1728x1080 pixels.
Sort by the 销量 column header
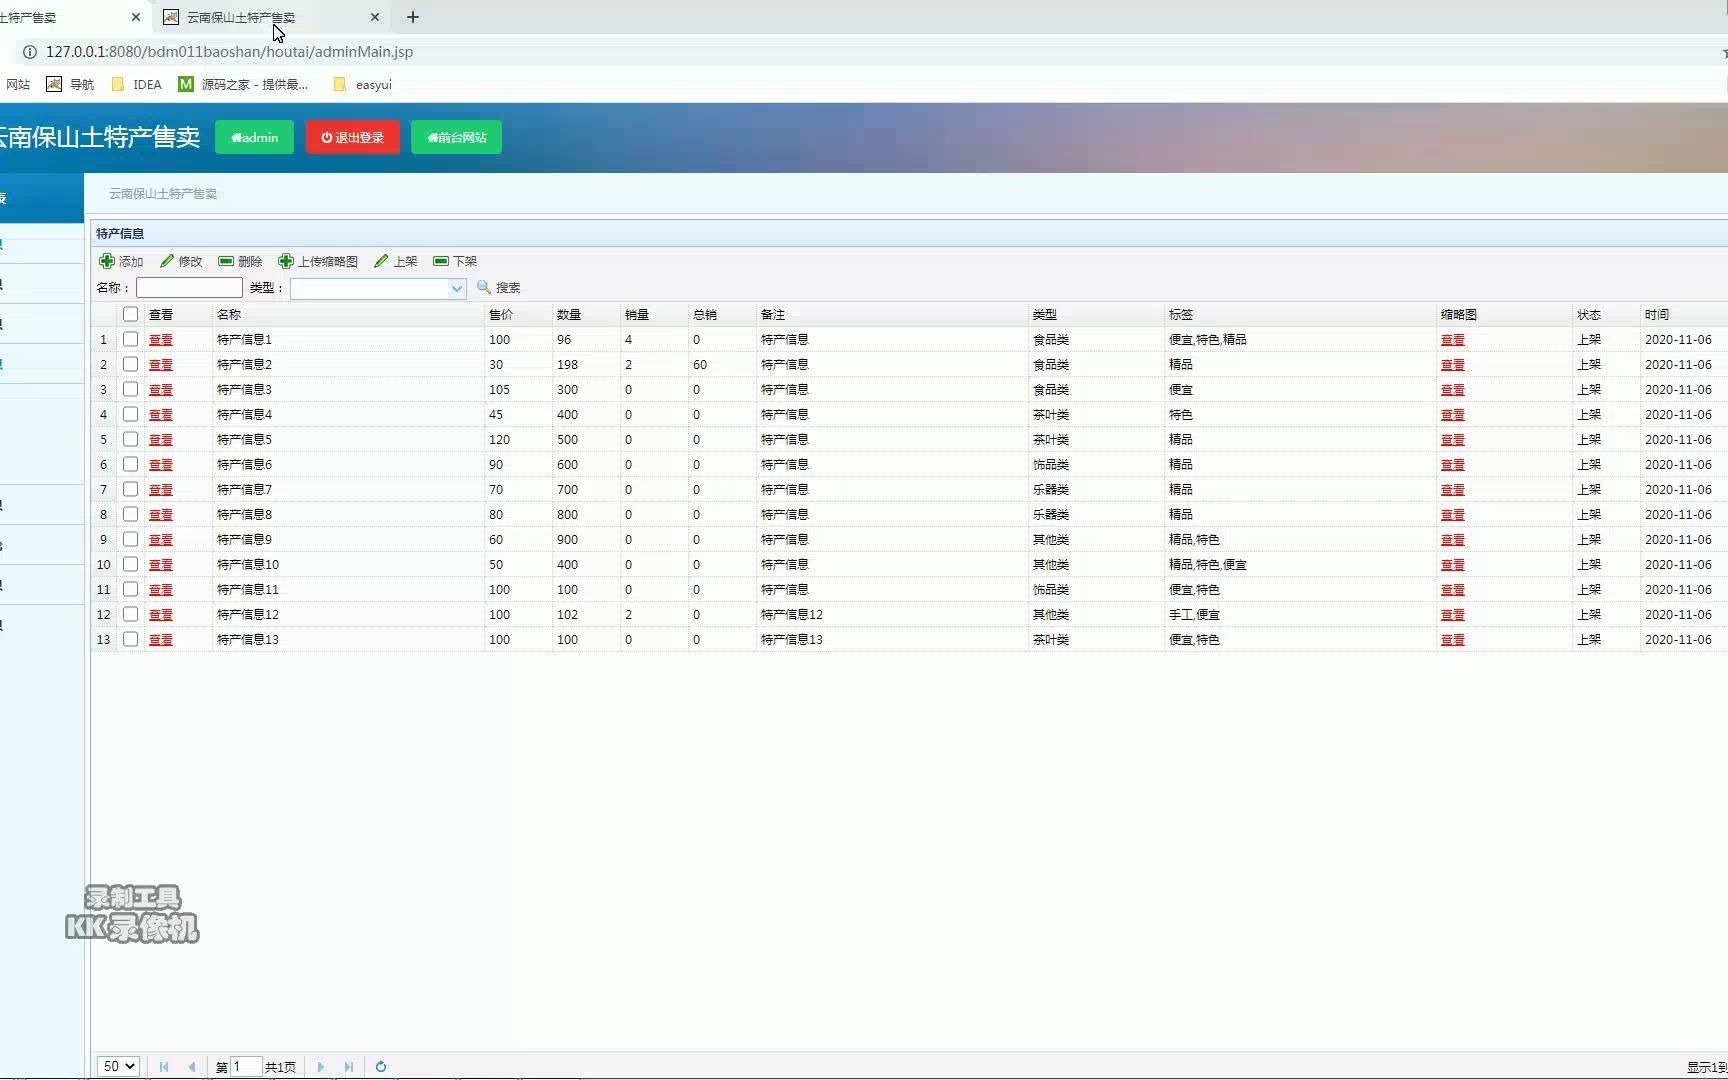[654, 314]
